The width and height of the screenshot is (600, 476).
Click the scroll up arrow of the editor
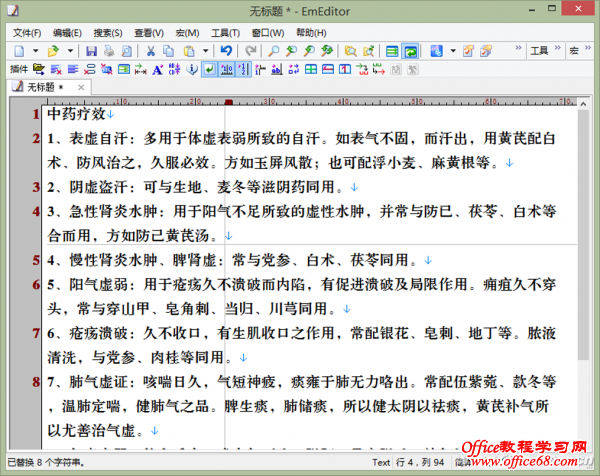pos(583,104)
